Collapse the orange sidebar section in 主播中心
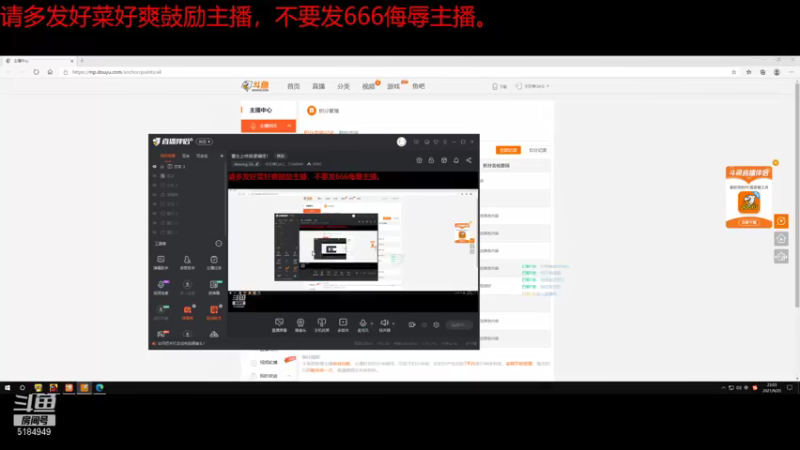 [x=289, y=126]
